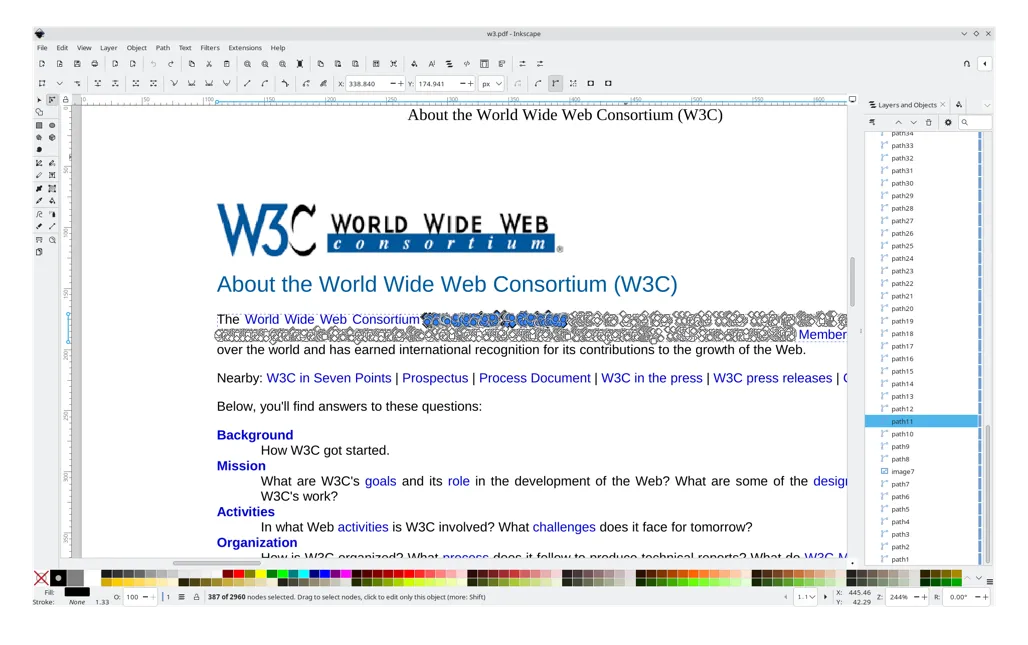Select the Ellipse tool
Screen dimensions: 1028x645
(x=52, y=125)
